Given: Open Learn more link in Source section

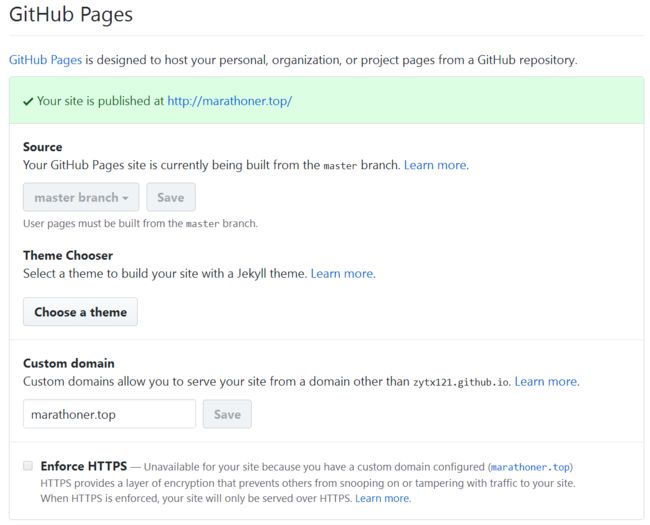Looking at the screenshot, I should pos(436,165).
